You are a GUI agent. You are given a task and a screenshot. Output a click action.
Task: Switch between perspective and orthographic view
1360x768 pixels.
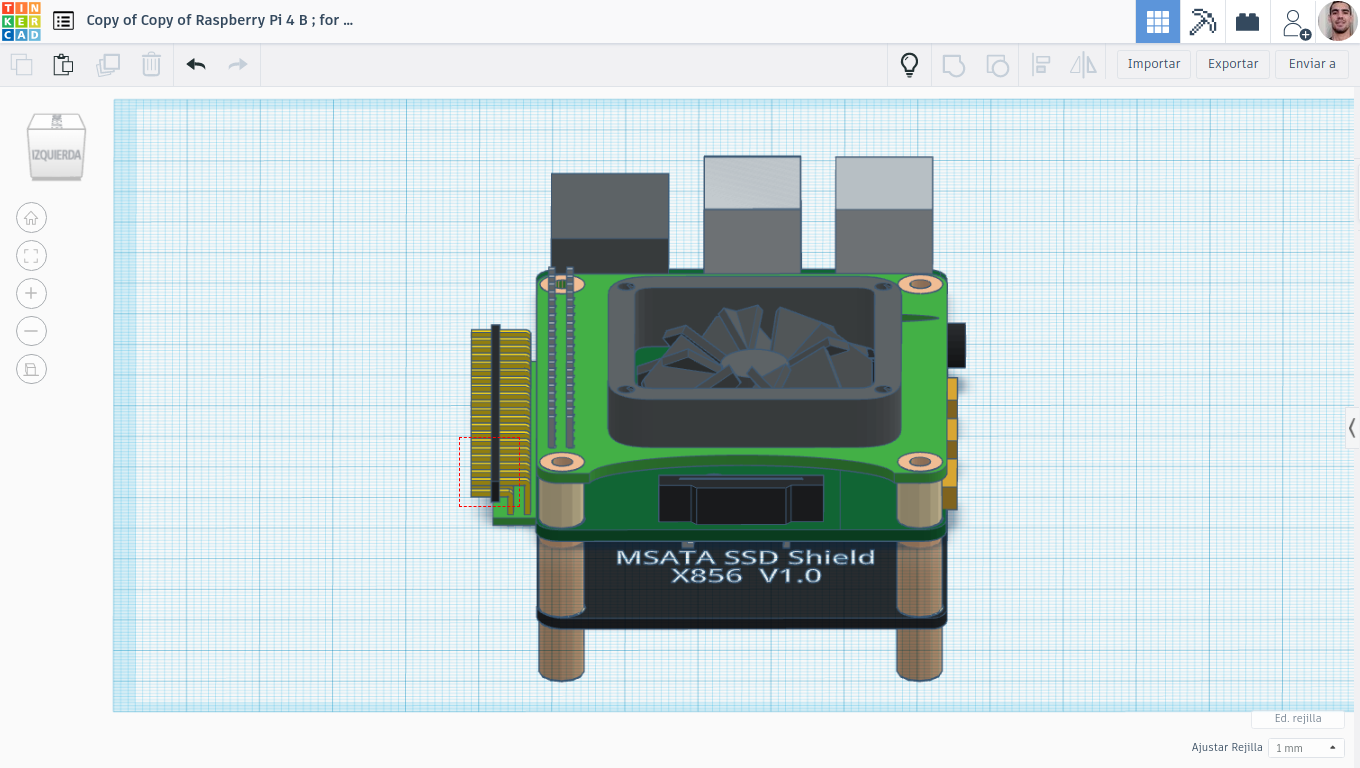click(x=31, y=369)
